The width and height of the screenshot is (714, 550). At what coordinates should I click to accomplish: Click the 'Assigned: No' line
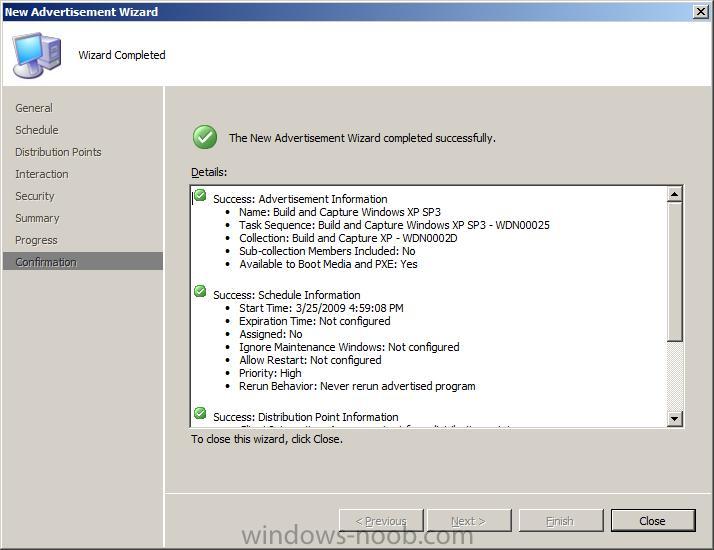270,334
